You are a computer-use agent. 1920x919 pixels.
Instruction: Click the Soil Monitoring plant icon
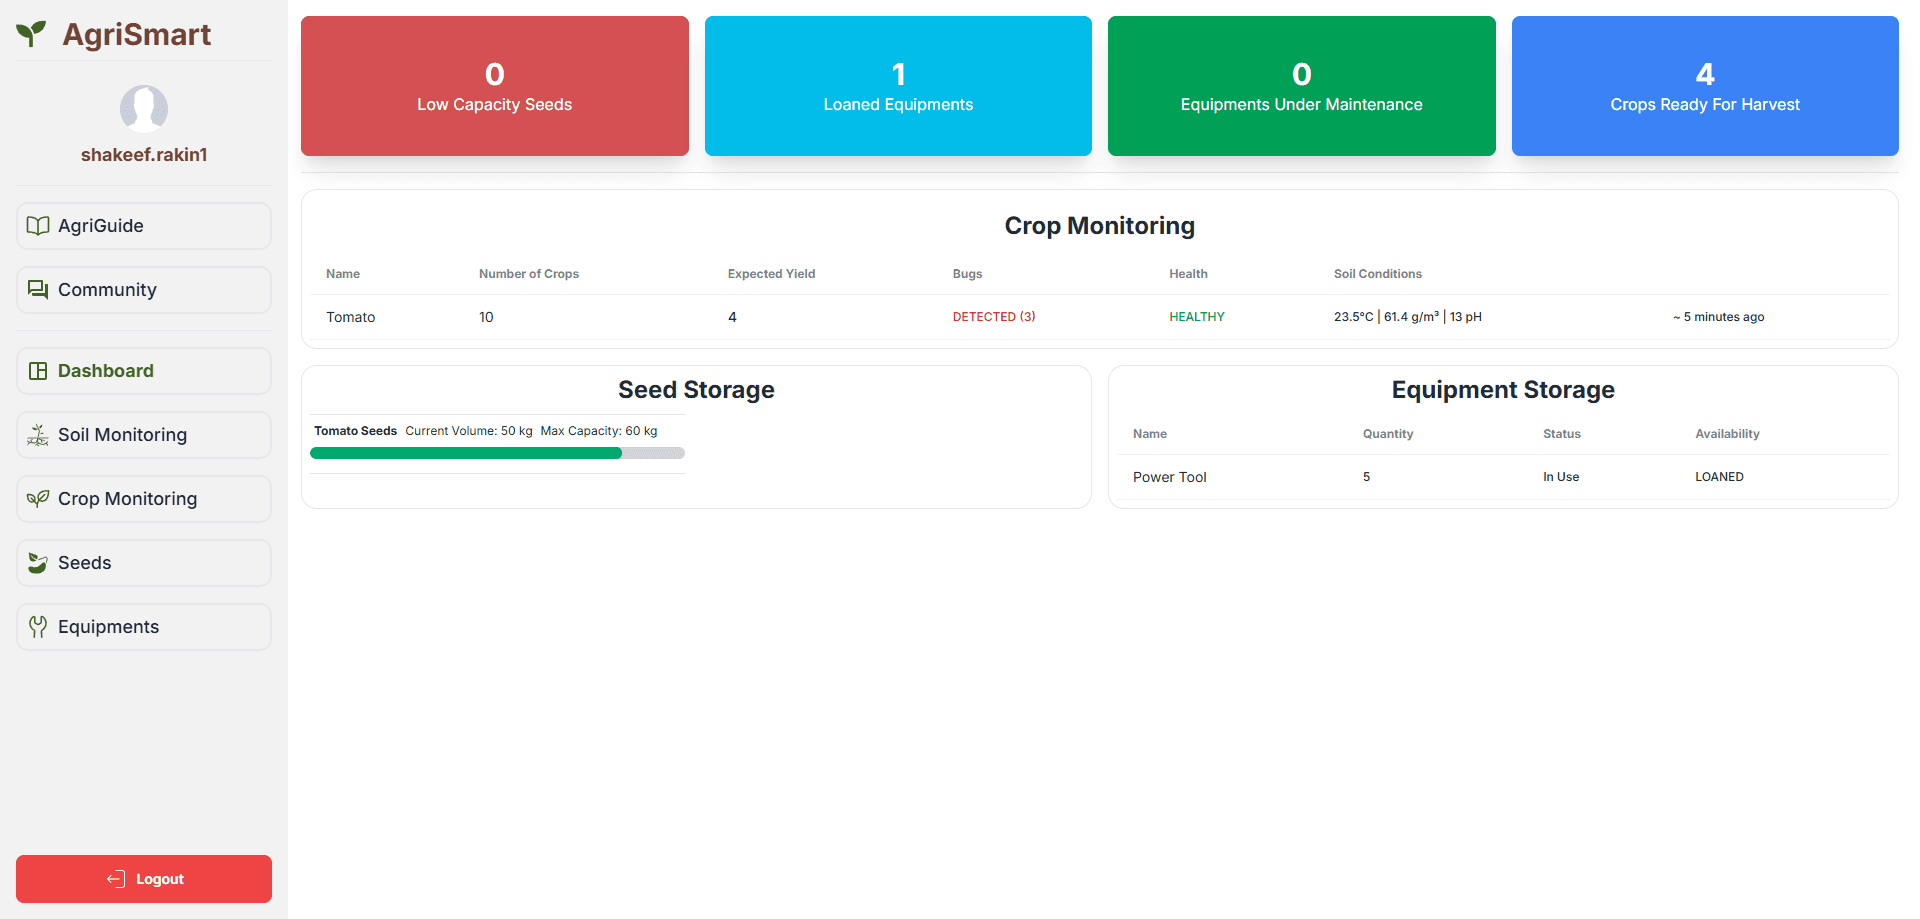[x=38, y=435]
